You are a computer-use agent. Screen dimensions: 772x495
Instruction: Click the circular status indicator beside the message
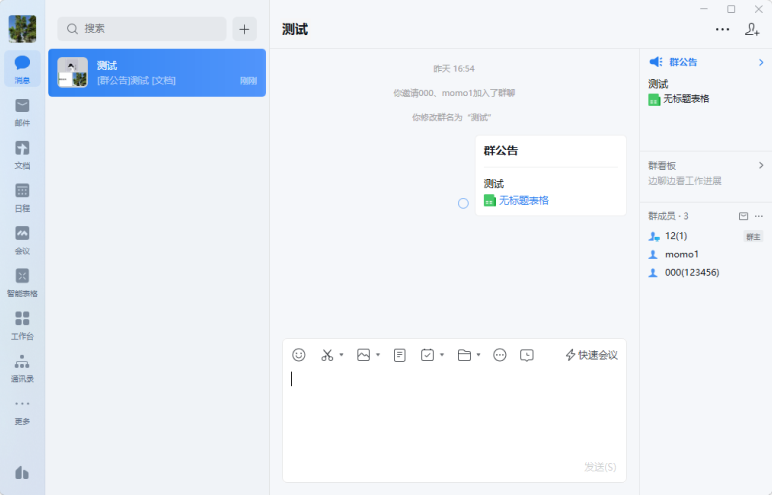tap(463, 203)
